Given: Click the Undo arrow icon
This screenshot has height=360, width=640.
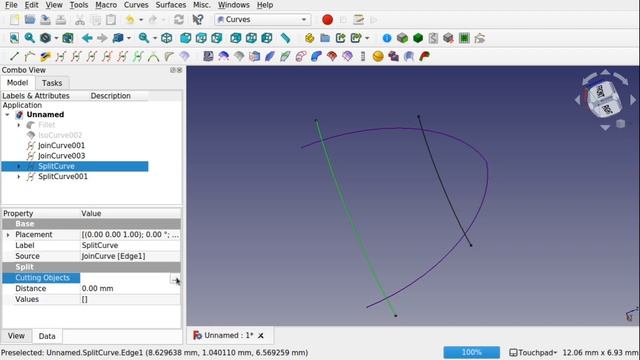Looking at the screenshot, I should (x=130, y=20).
